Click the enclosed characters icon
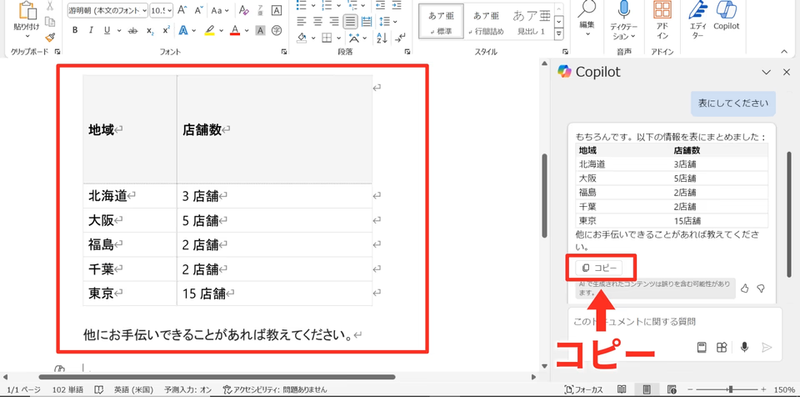Image resolution: width=800 pixels, height=397 pixels. (x=277, y=30)
